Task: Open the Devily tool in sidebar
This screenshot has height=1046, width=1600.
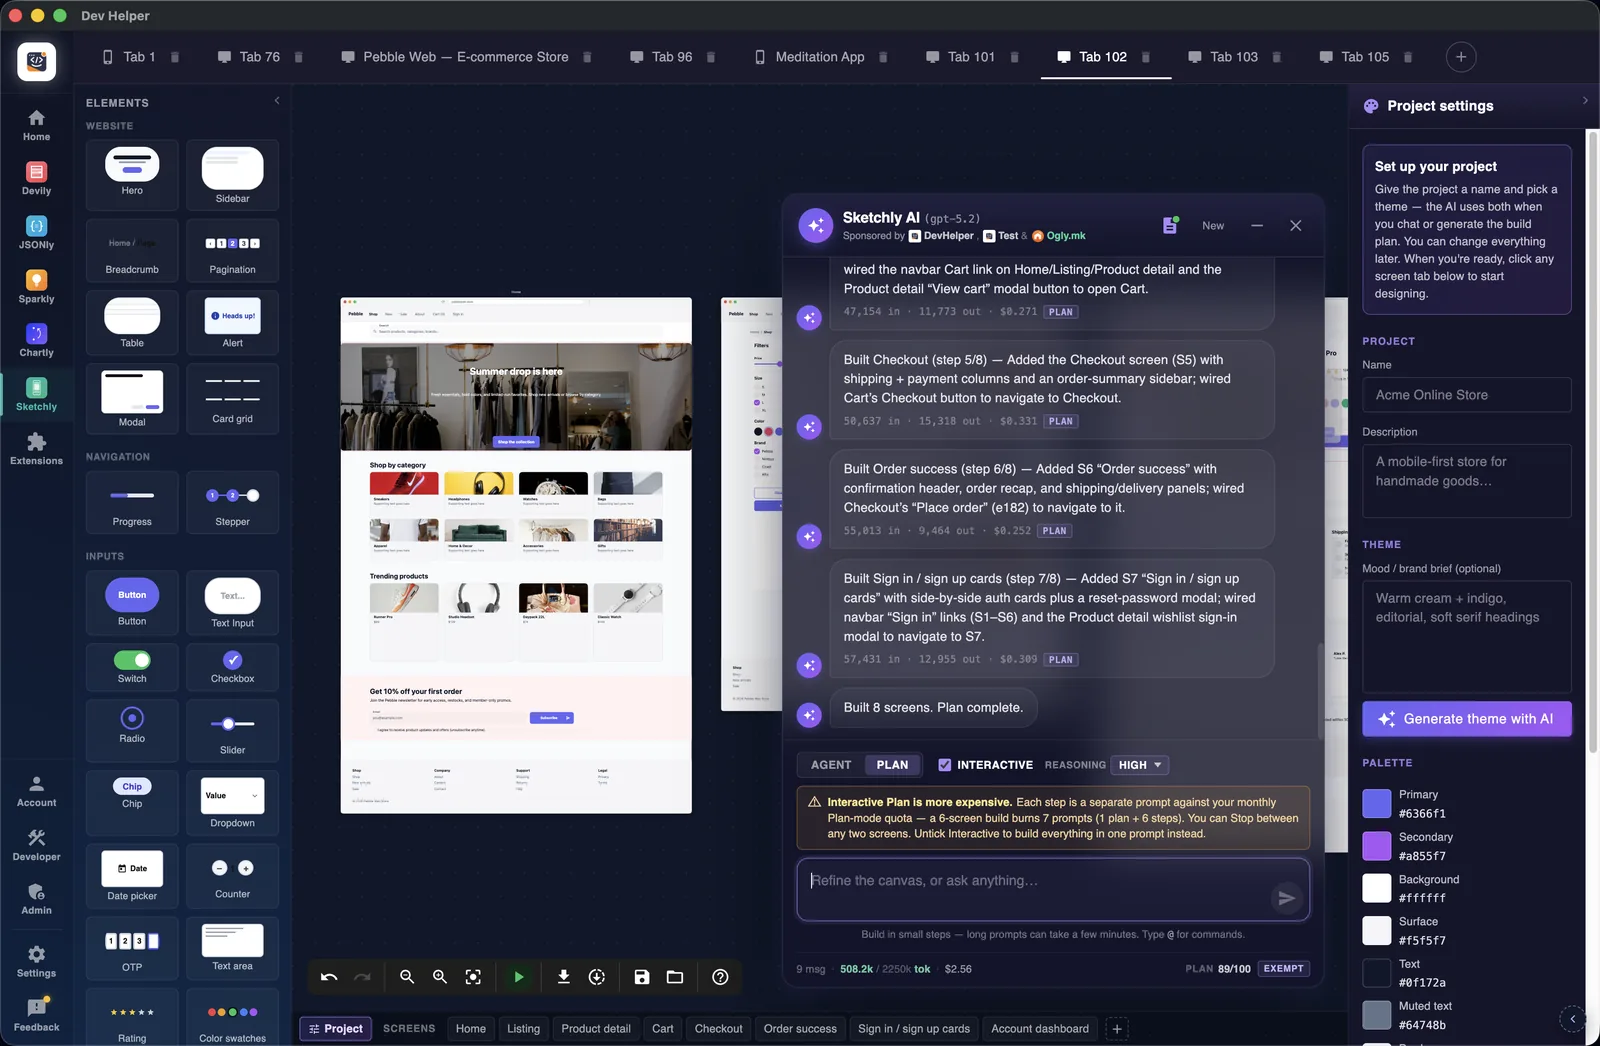Action: [36, 179]
